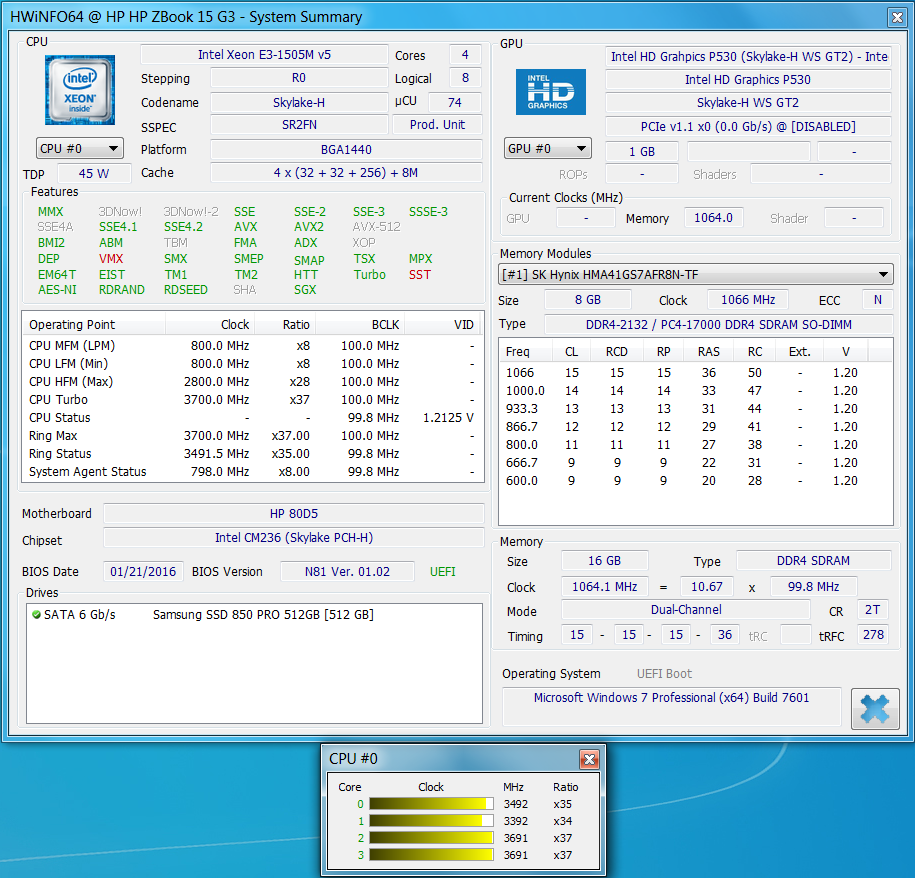Click the green UEFI label
The height and width of the screenshot is (878, 915).
(442, 571)
